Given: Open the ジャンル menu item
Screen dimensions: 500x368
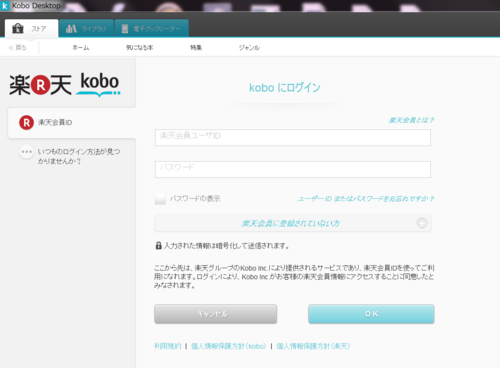Looking at the screenshot, I should tap(249, 48).
